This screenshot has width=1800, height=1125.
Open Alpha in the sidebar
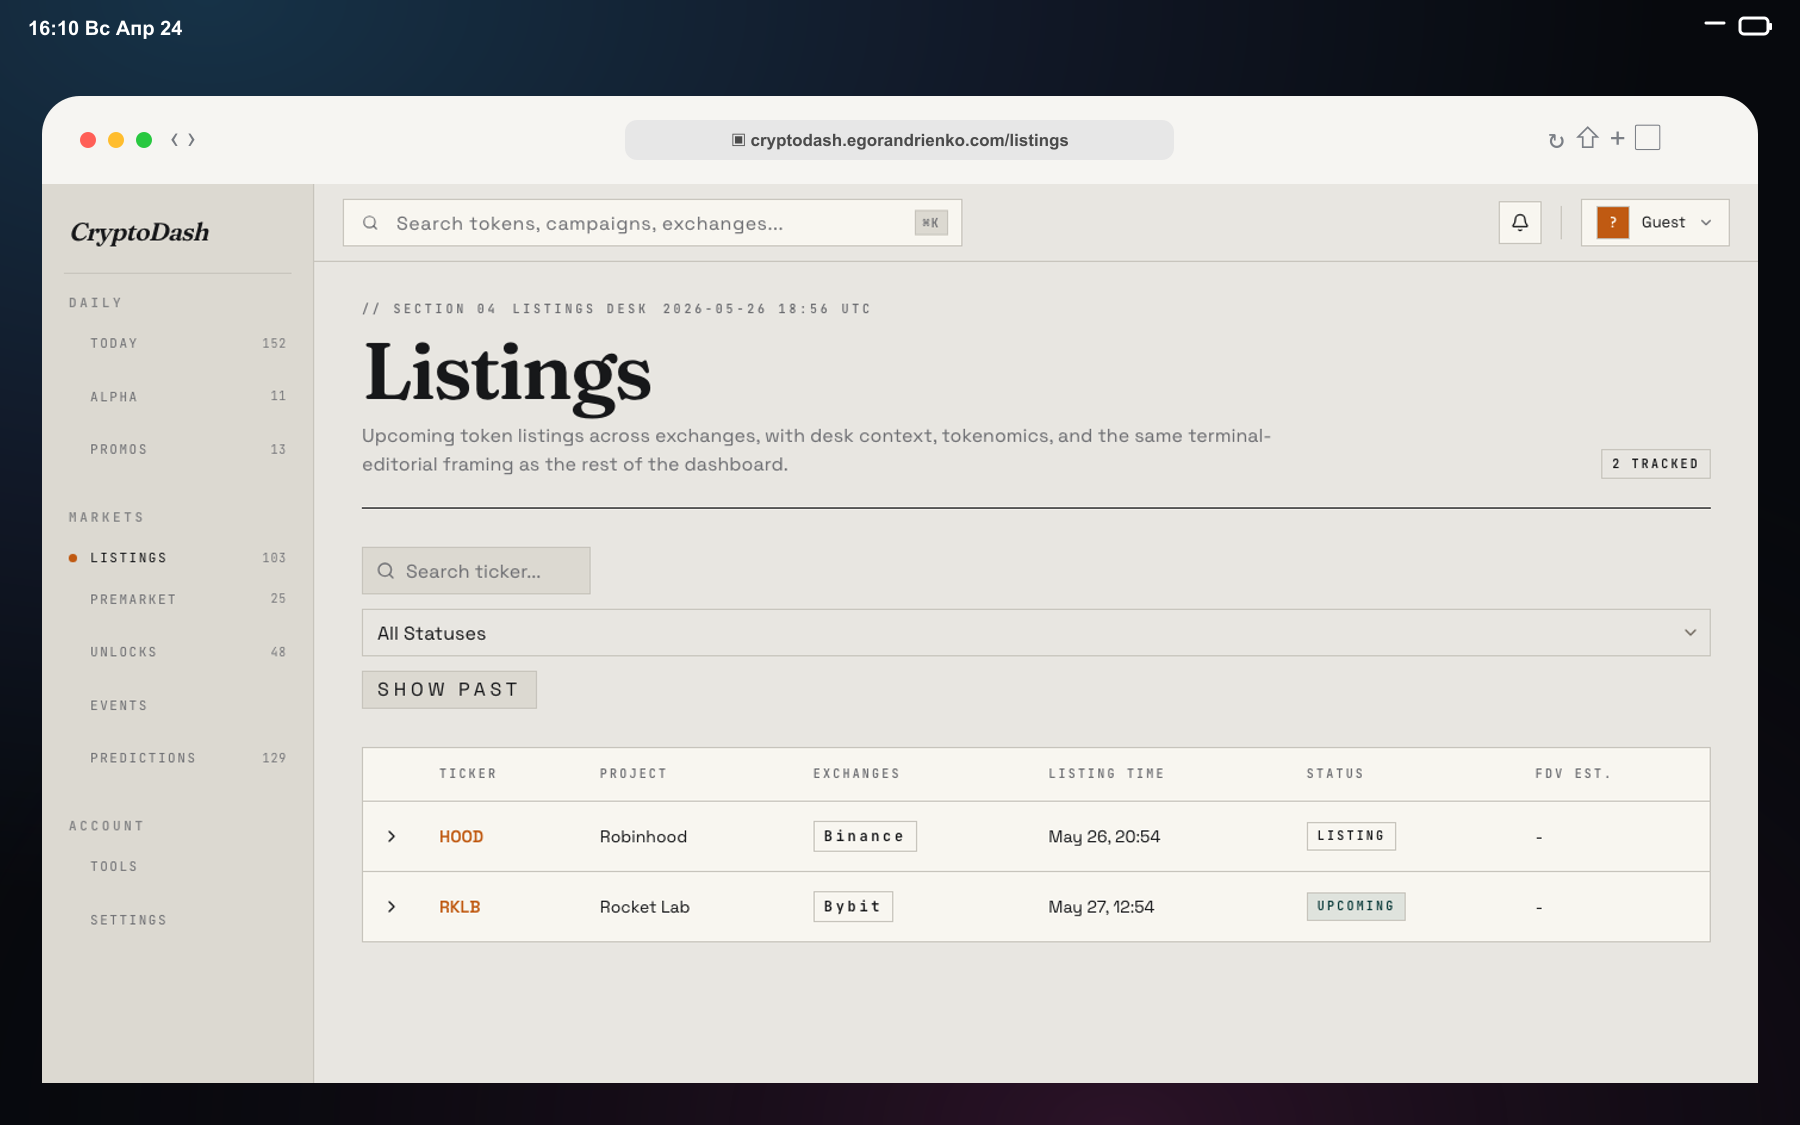click(x=177, y=396)
